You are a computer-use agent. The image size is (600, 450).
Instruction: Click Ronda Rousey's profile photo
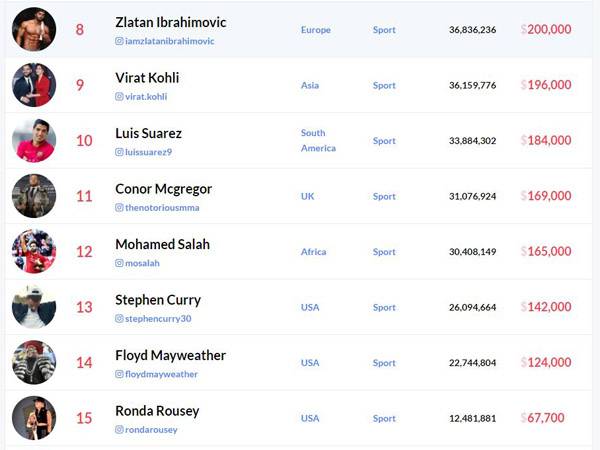coord(34,418)
